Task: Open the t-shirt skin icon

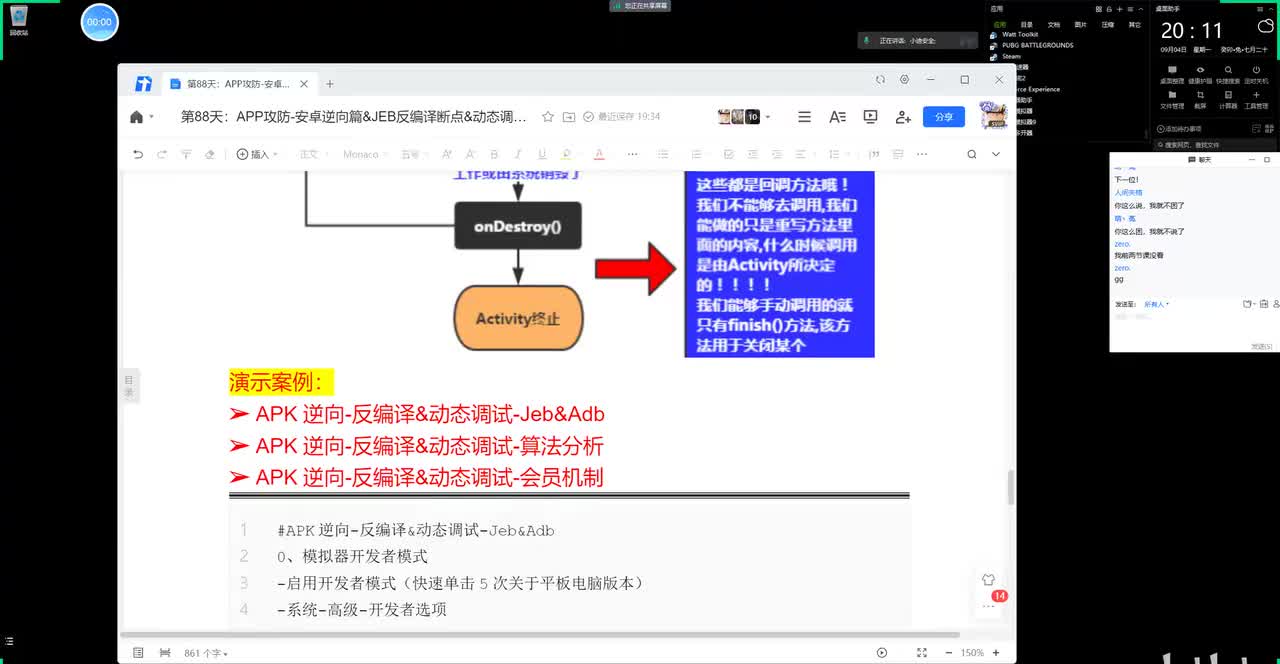Action: [988, 579]
